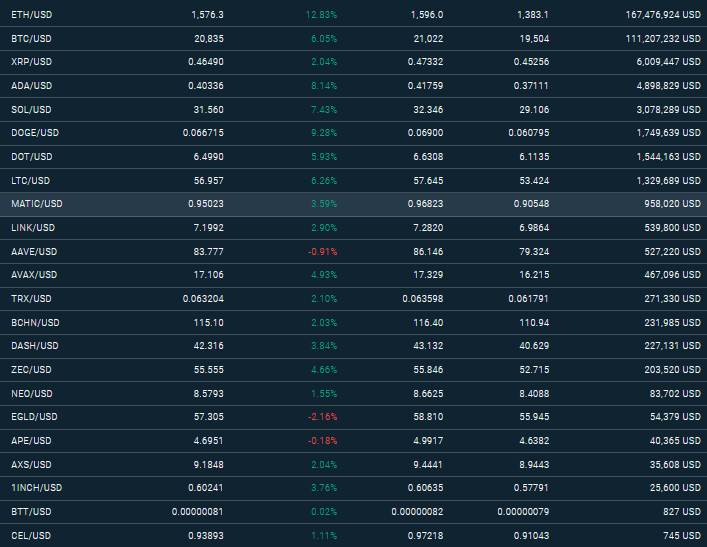Open the XRP/USD market row
Image resolution: width=707 pixels, height=547 pixels.
(x=354, y=62)
